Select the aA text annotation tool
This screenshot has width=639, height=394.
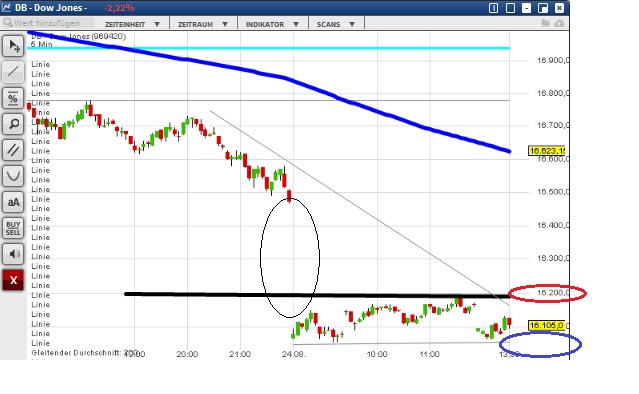(x=13, y=202)
